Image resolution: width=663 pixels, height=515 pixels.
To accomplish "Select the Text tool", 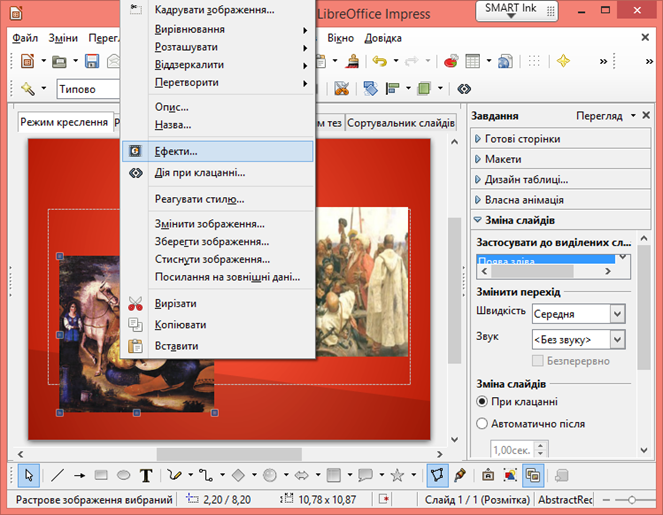I will [146, 475].
